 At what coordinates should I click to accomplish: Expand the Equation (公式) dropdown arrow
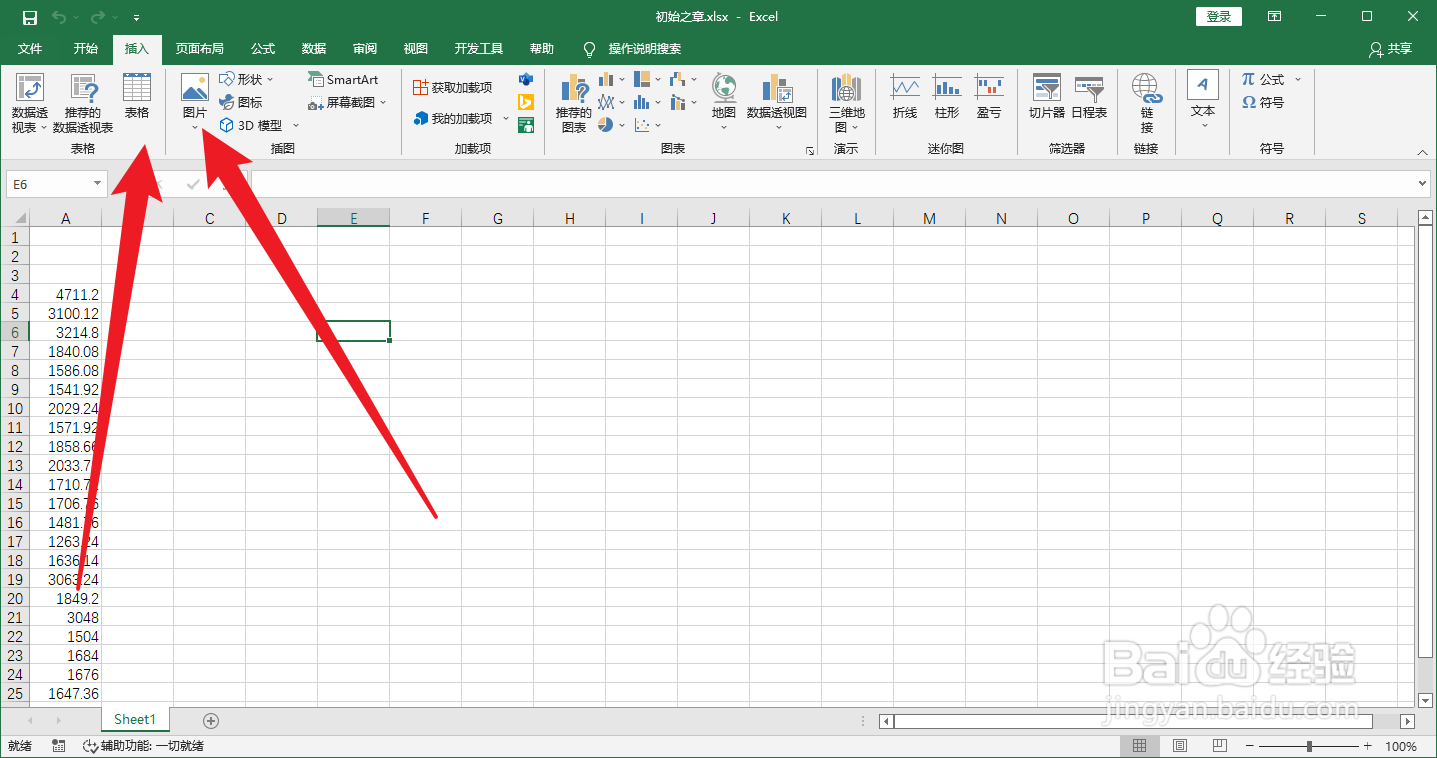[1298, 80]
